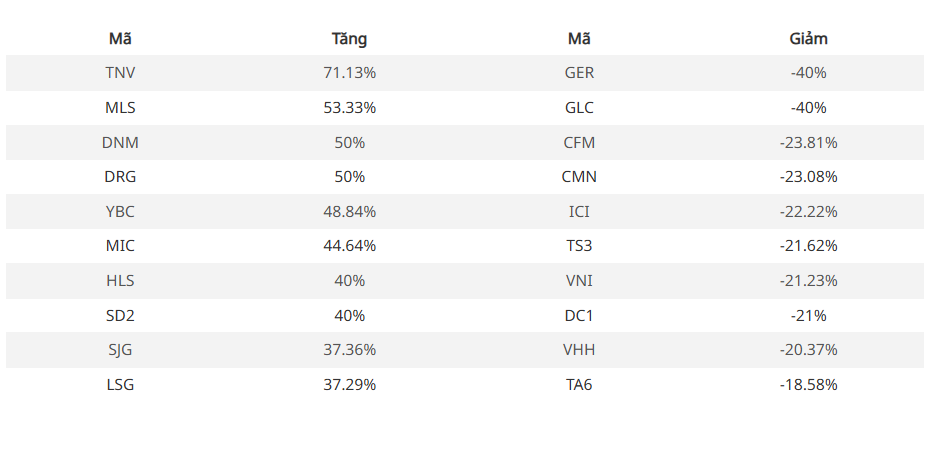Select the GLC ticker
The height and width of the screenshot is (456, 943).
(579, 108)
